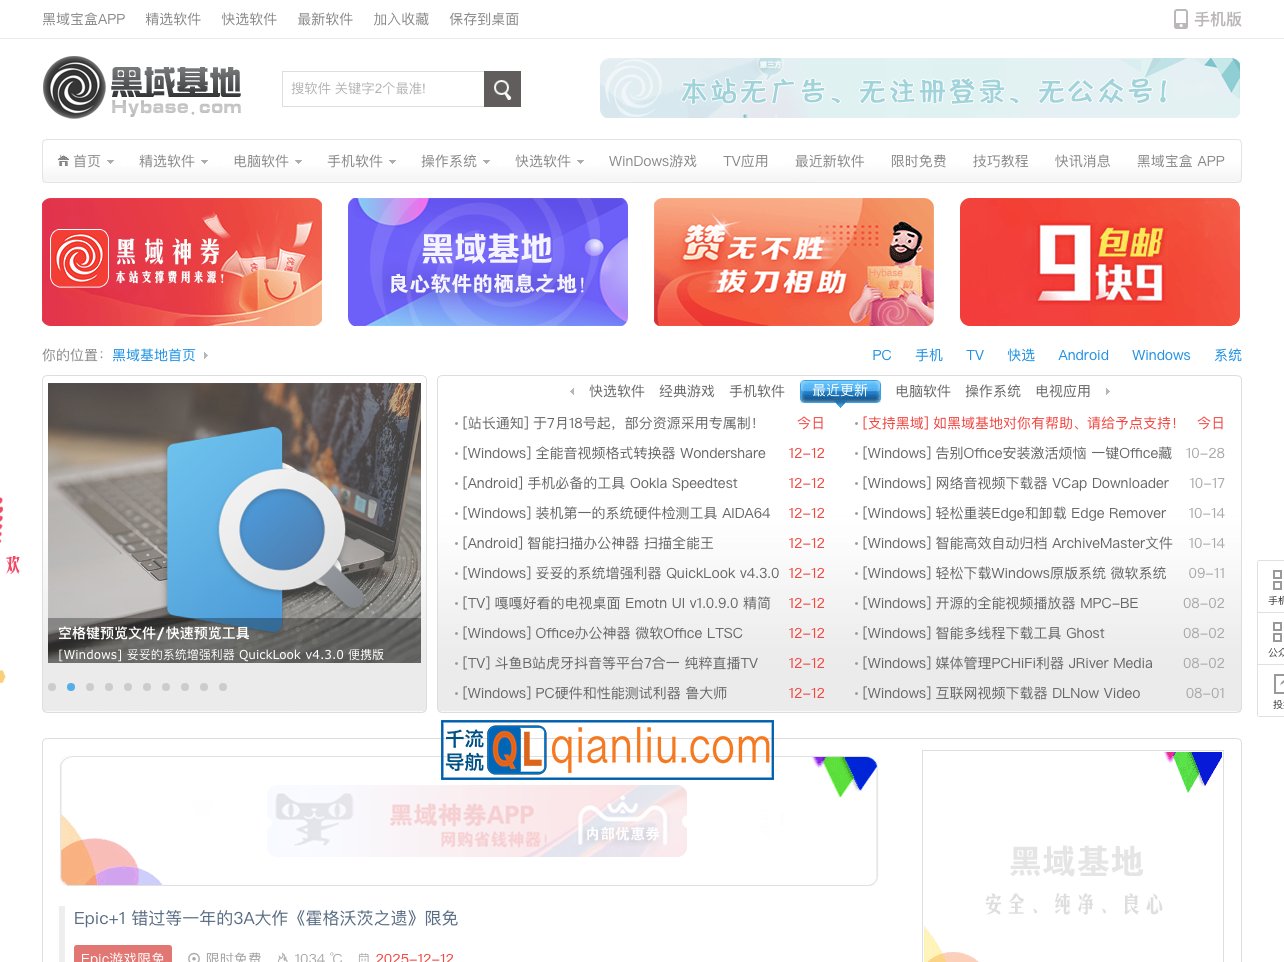Open the AIDA64 hardware detection tool link
Viewport: 1284px width, 962px height.
[x=616, y=513]
